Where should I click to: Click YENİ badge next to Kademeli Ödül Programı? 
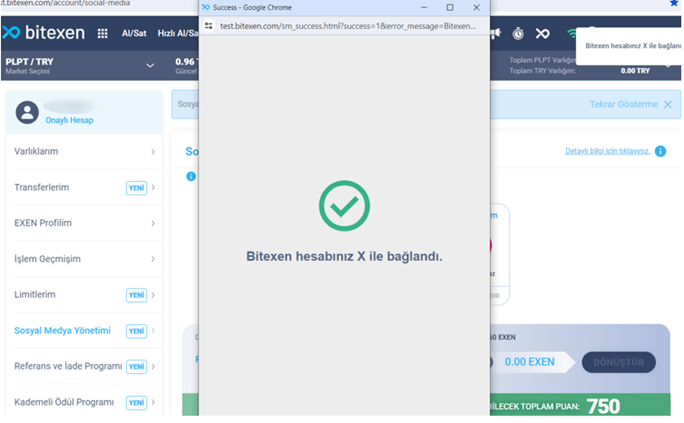click(x=137, y=403)
